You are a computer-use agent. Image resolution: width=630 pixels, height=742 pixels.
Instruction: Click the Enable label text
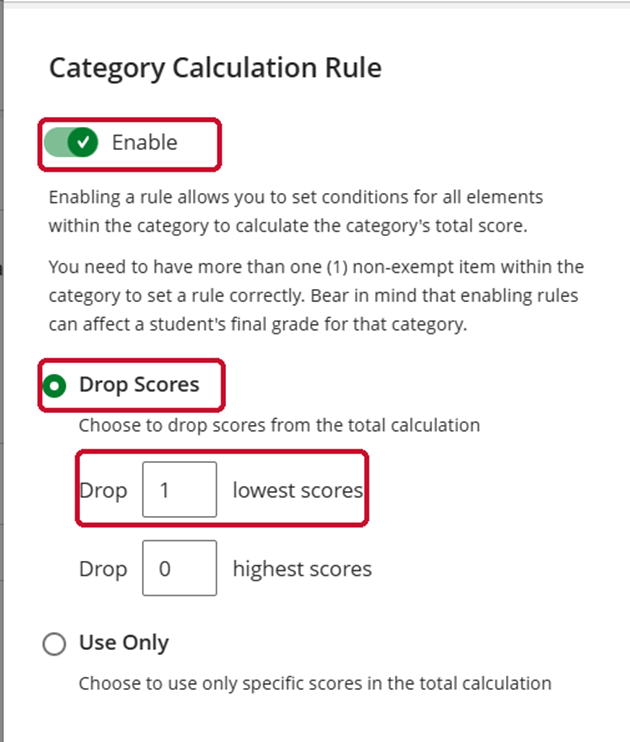pyautogui.click(x=144, y=142)
